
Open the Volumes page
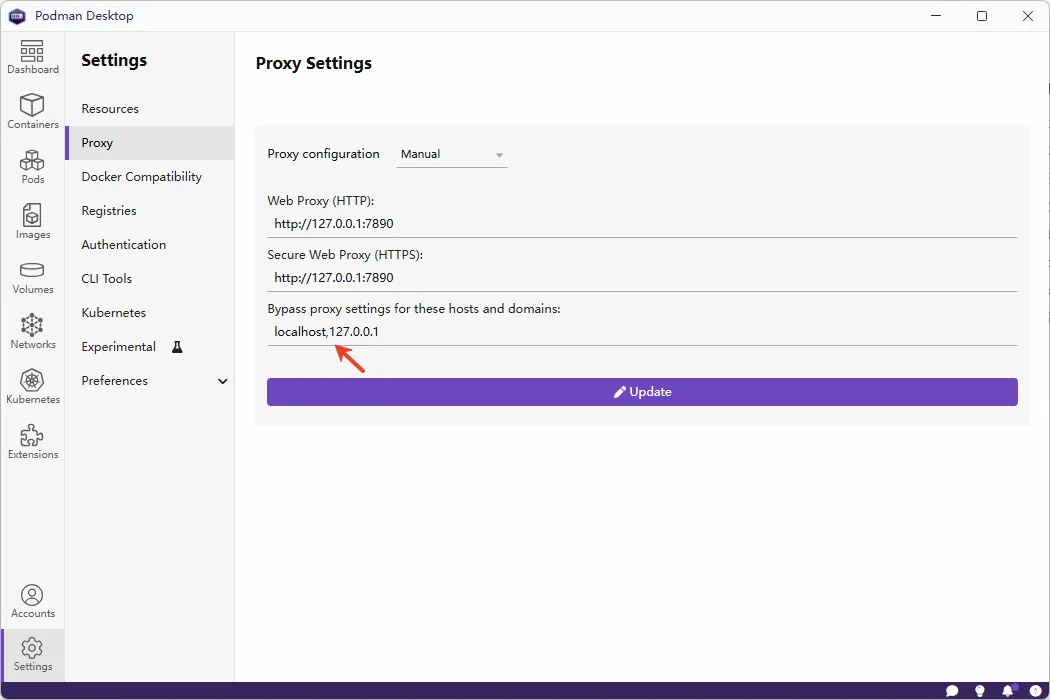click(32, 276)
